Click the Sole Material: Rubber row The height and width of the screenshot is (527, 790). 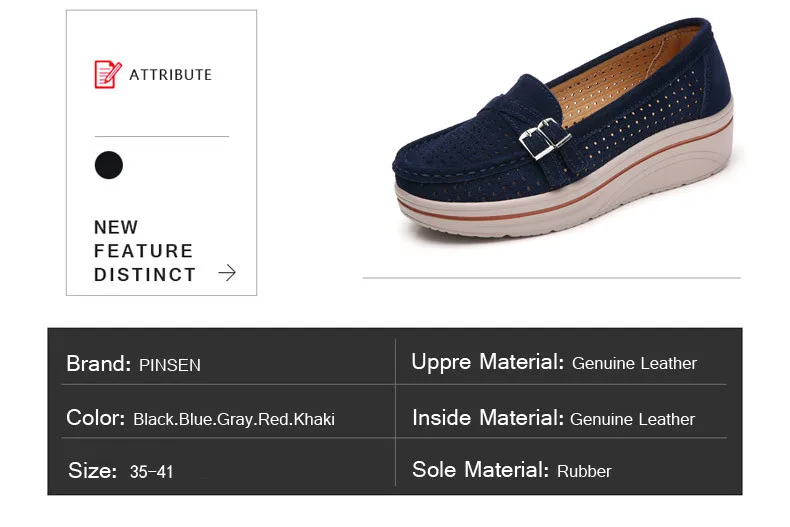tap(561, 470)
